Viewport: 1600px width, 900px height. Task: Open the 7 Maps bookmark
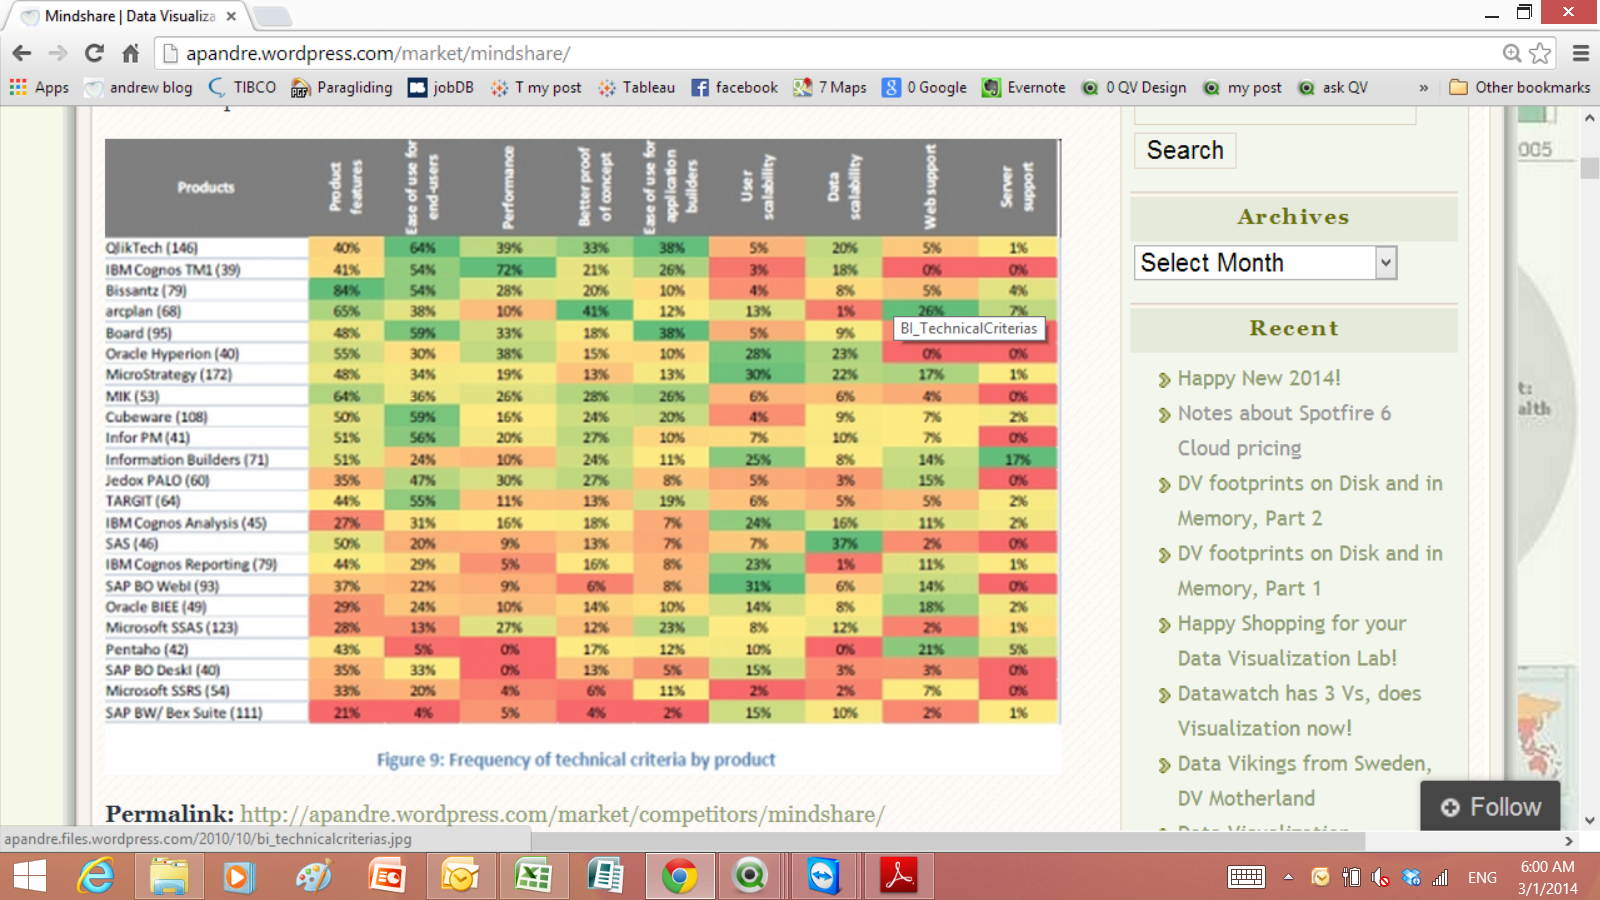(x=830, y=88)
